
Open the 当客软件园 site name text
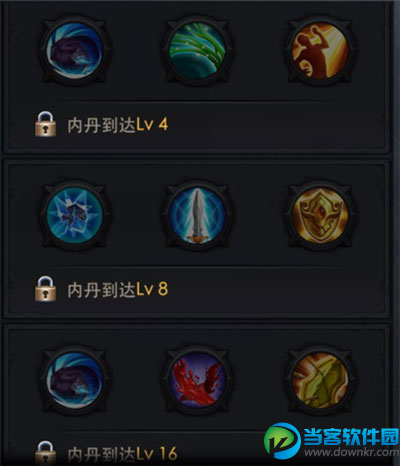(x=351, y=436)
